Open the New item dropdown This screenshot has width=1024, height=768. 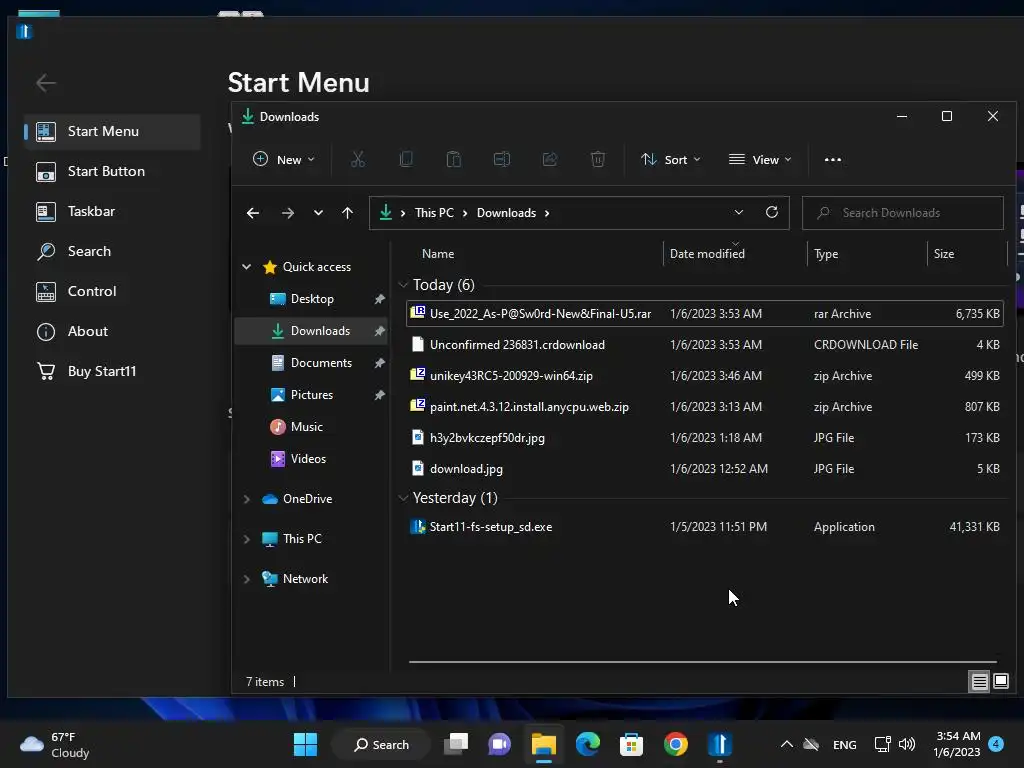283,159
